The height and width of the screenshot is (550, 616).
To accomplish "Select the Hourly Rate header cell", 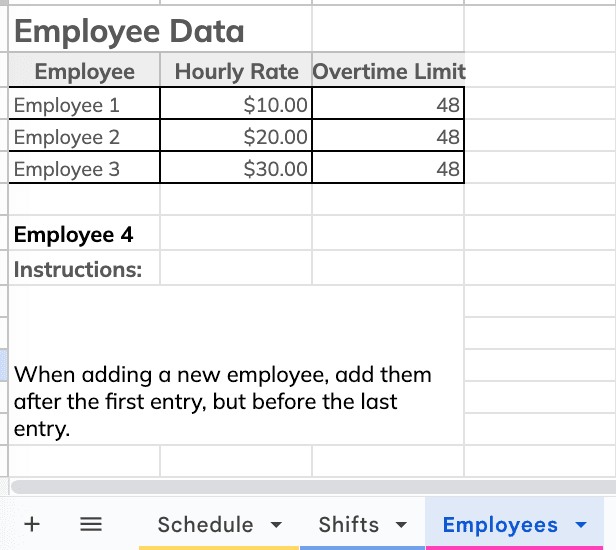I will click(x=236, y=70).
